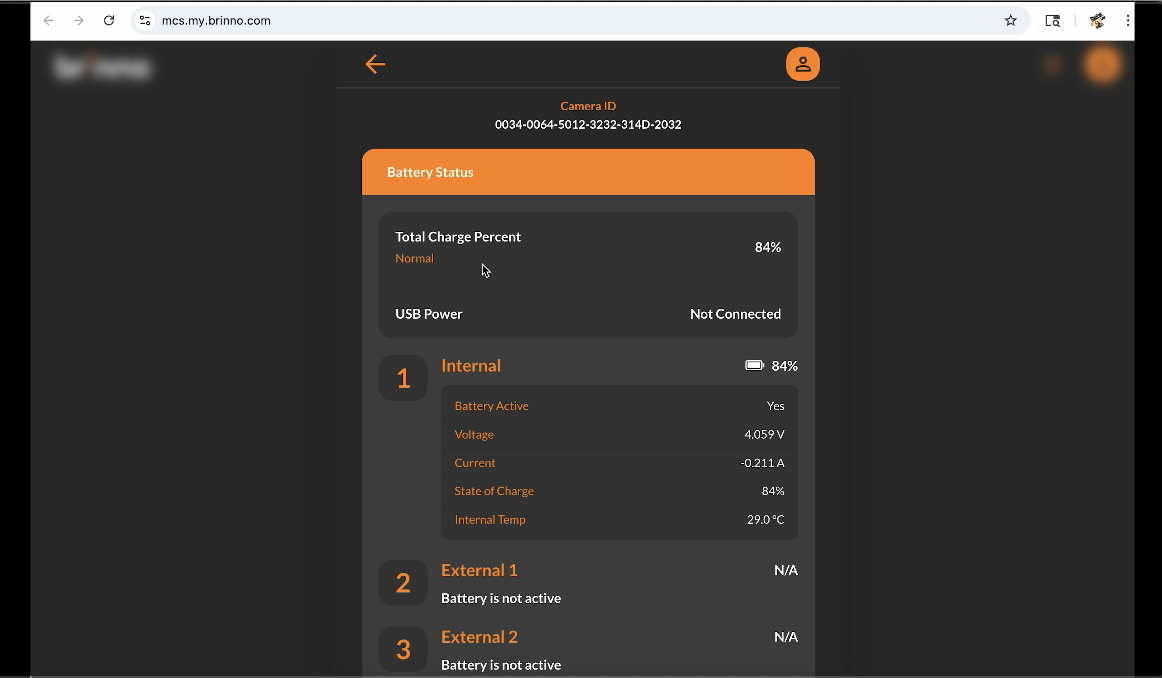This screenshot has width=1162, height=678.
Task: Click the Camera ID number text
Action: 588,125
